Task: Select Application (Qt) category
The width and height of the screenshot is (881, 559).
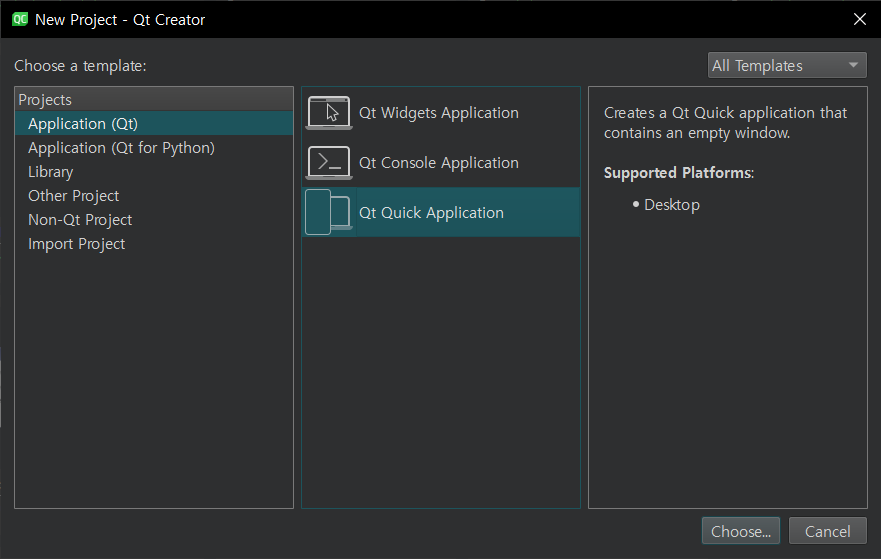Action: (153, 124)
